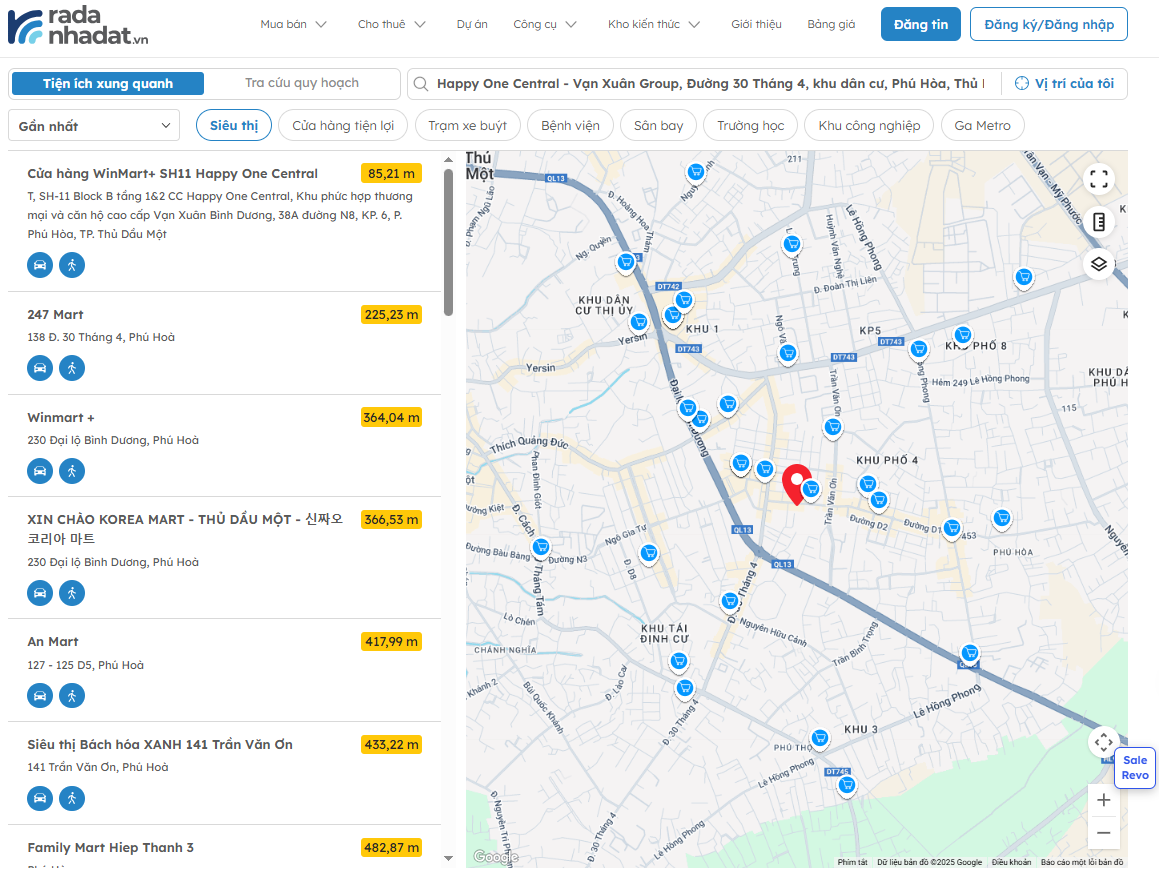The height and width of the screenshot is (876, 1159).
Task: Click the map legend panel icon
Action: 1098,222
